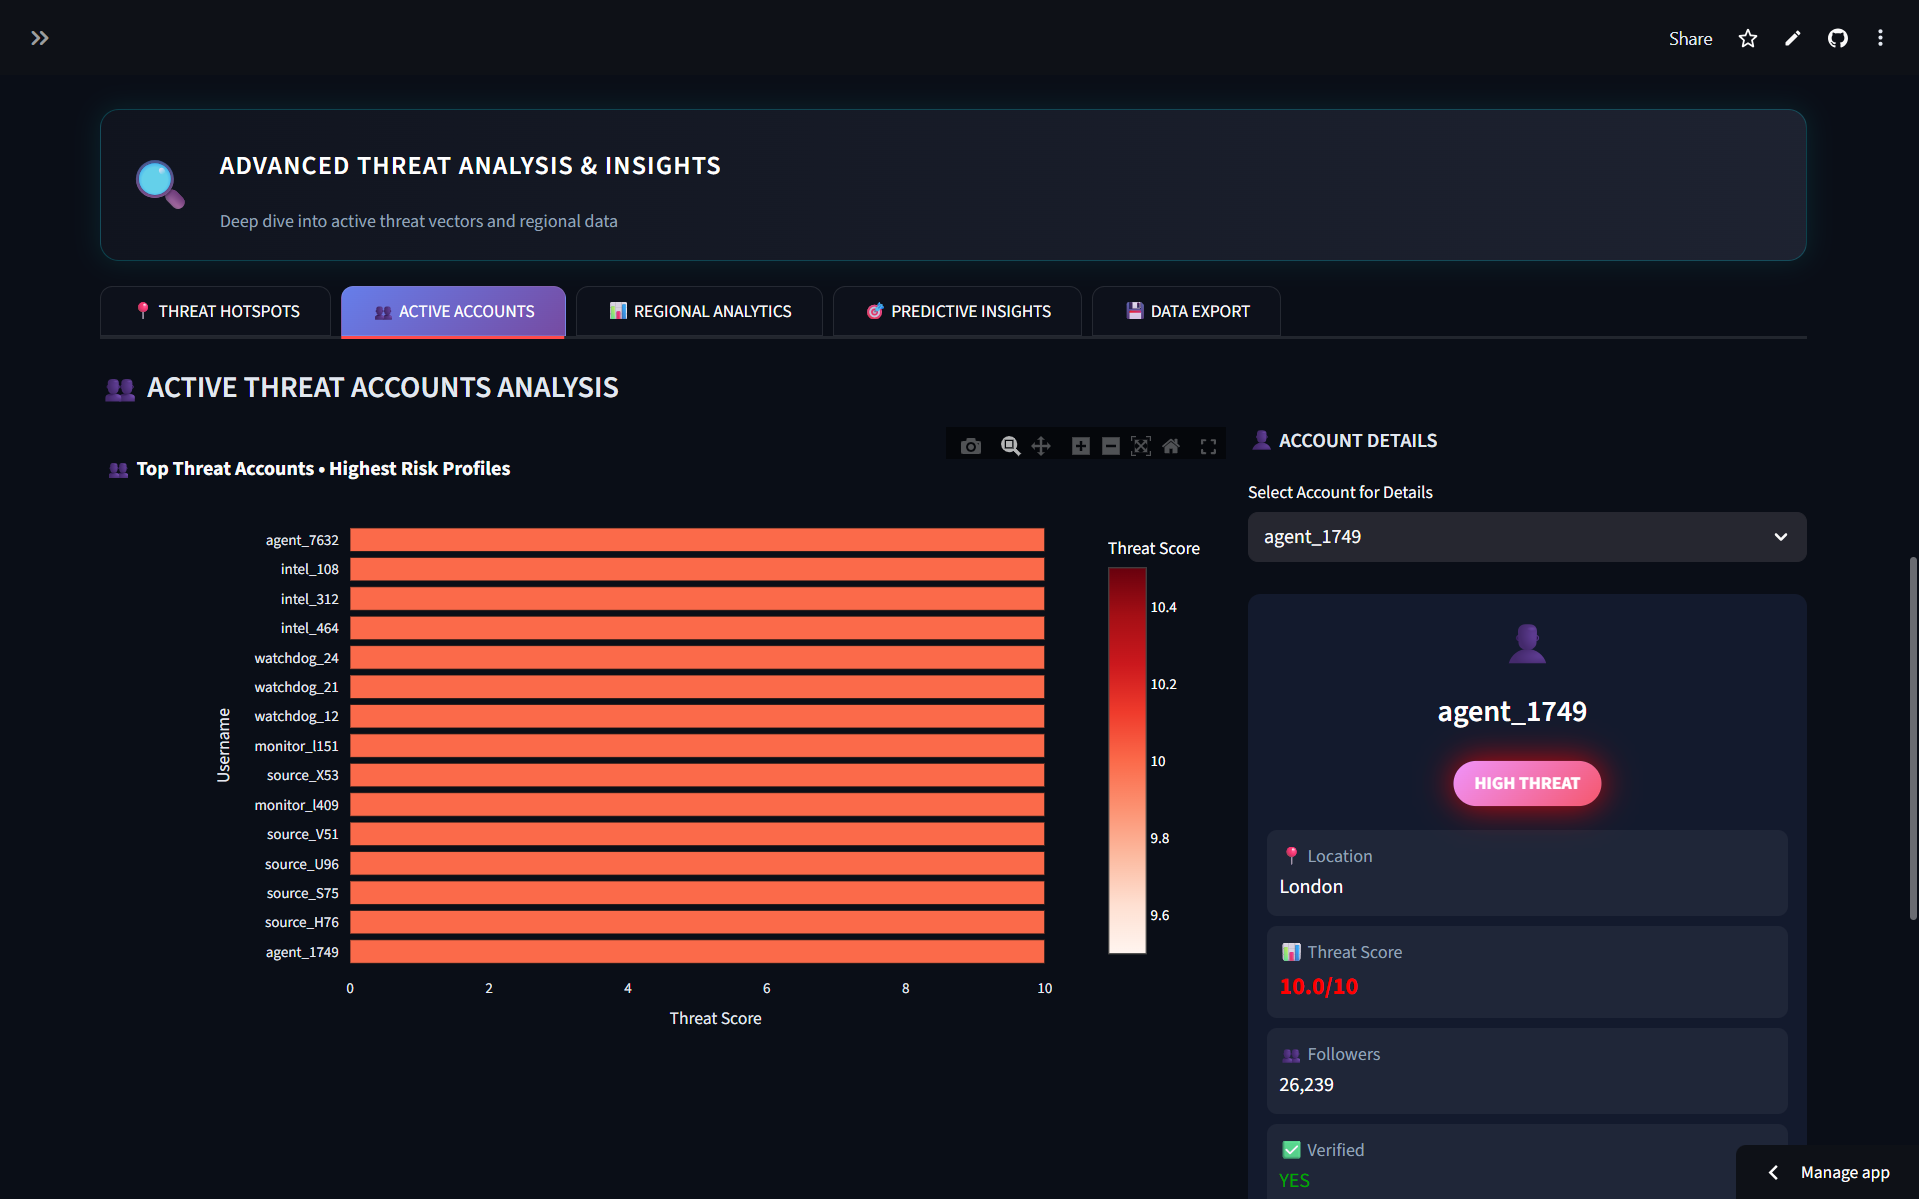Screen dimensions: 1919x1199
Task: Click the bar for source_V51
Action: click(x=697, y=834)
